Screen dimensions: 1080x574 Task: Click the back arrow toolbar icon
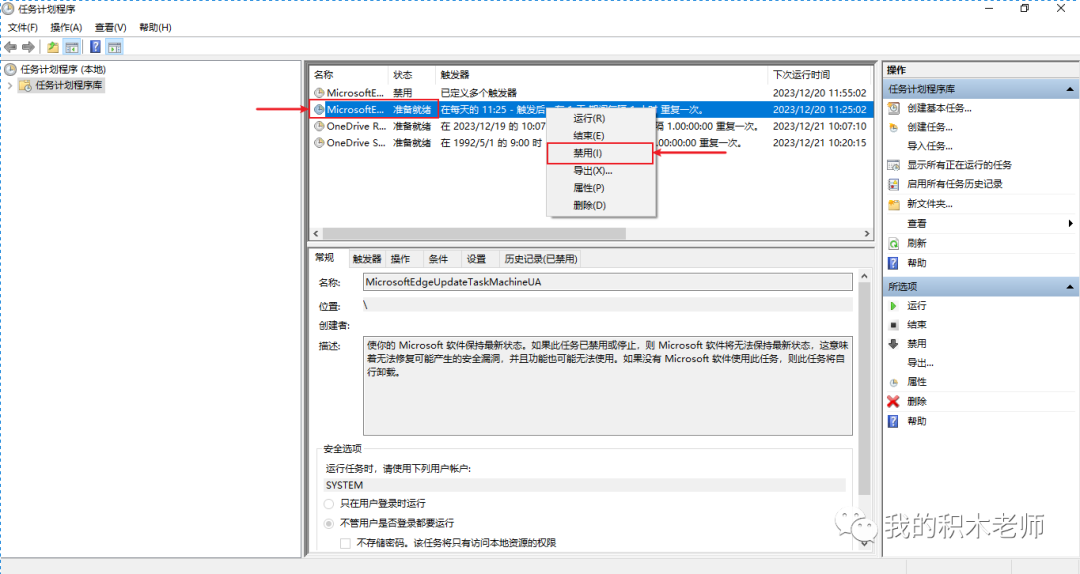[x=11, y=47]
